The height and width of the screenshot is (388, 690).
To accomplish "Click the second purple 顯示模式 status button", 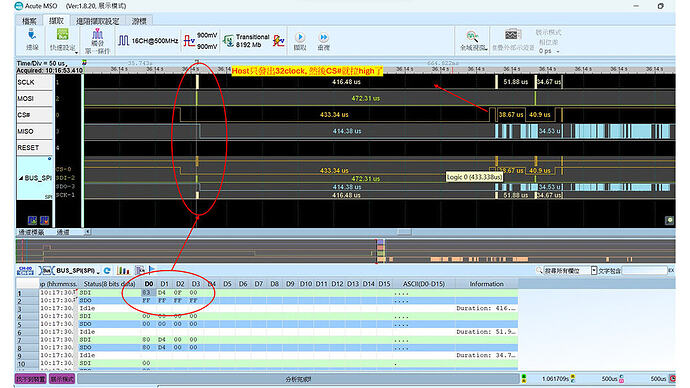I will tap(62, 379).
